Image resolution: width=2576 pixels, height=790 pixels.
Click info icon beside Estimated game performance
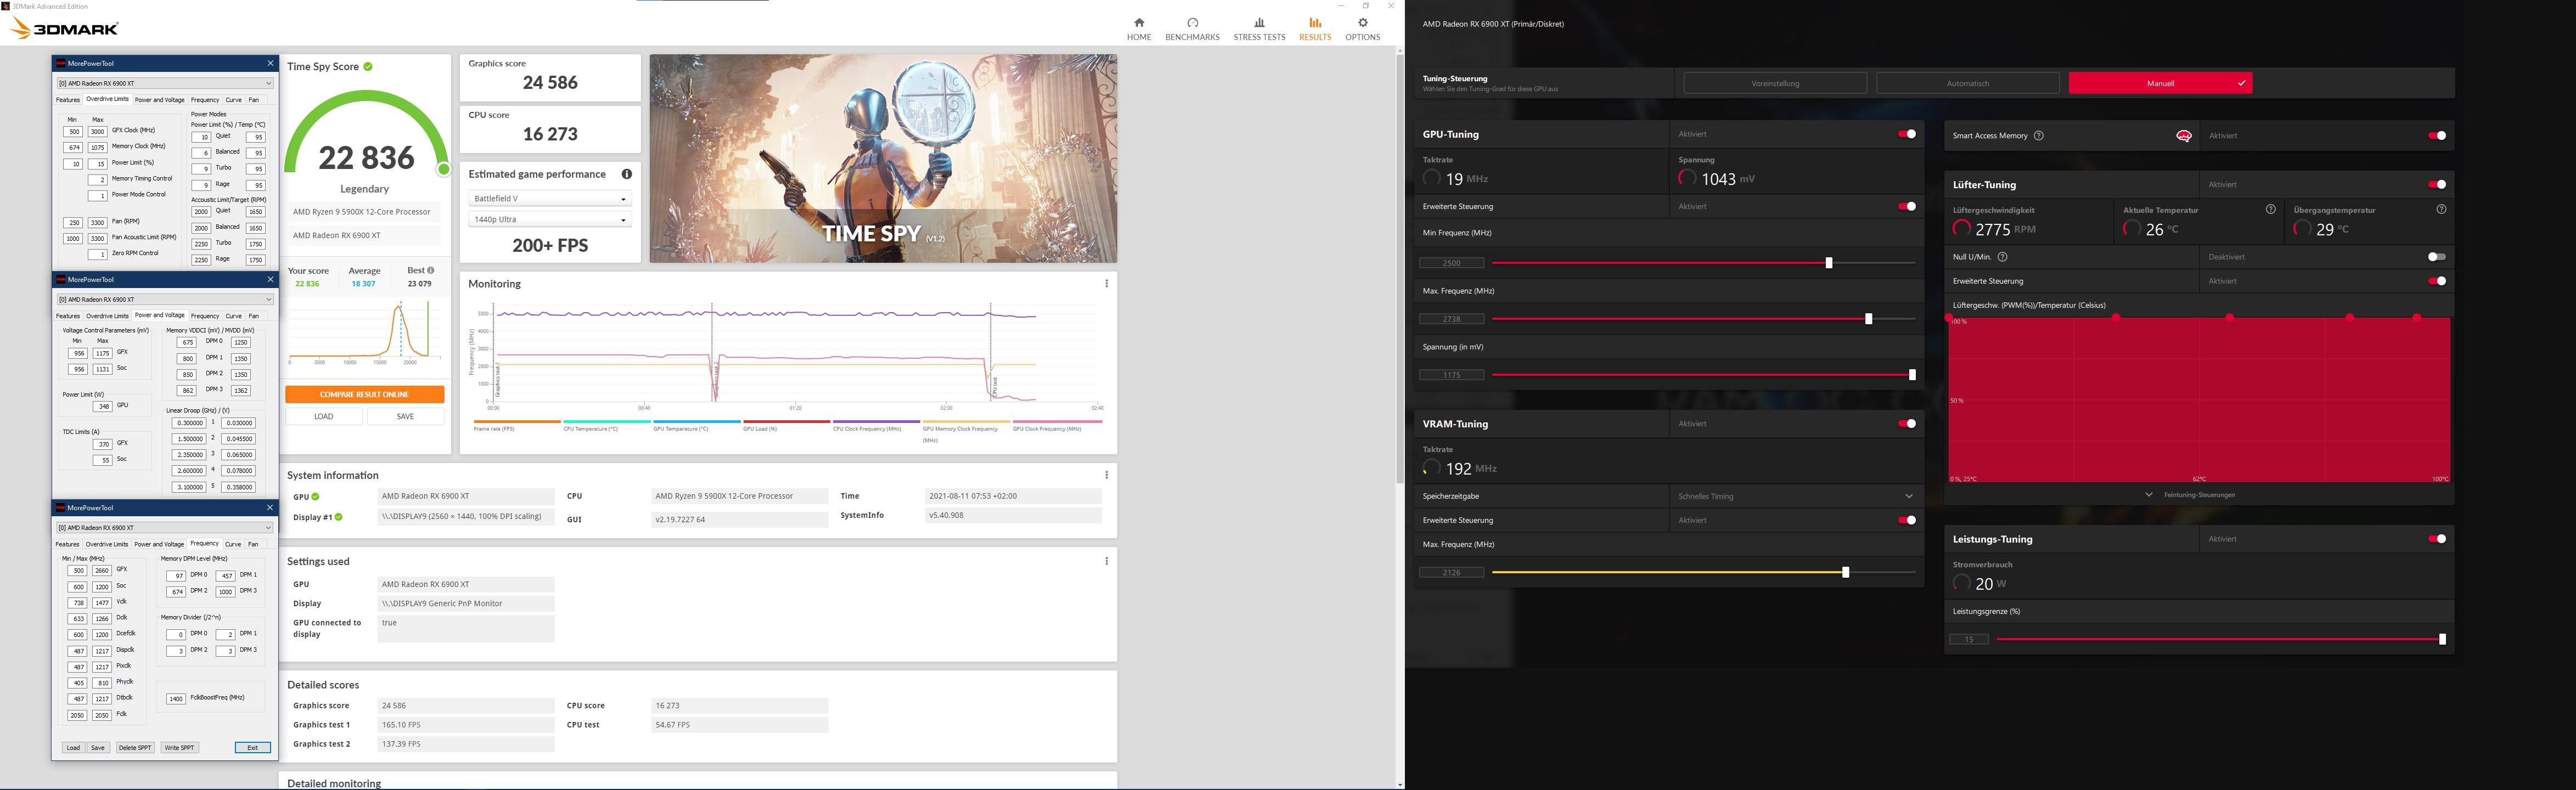coord(627,174)
